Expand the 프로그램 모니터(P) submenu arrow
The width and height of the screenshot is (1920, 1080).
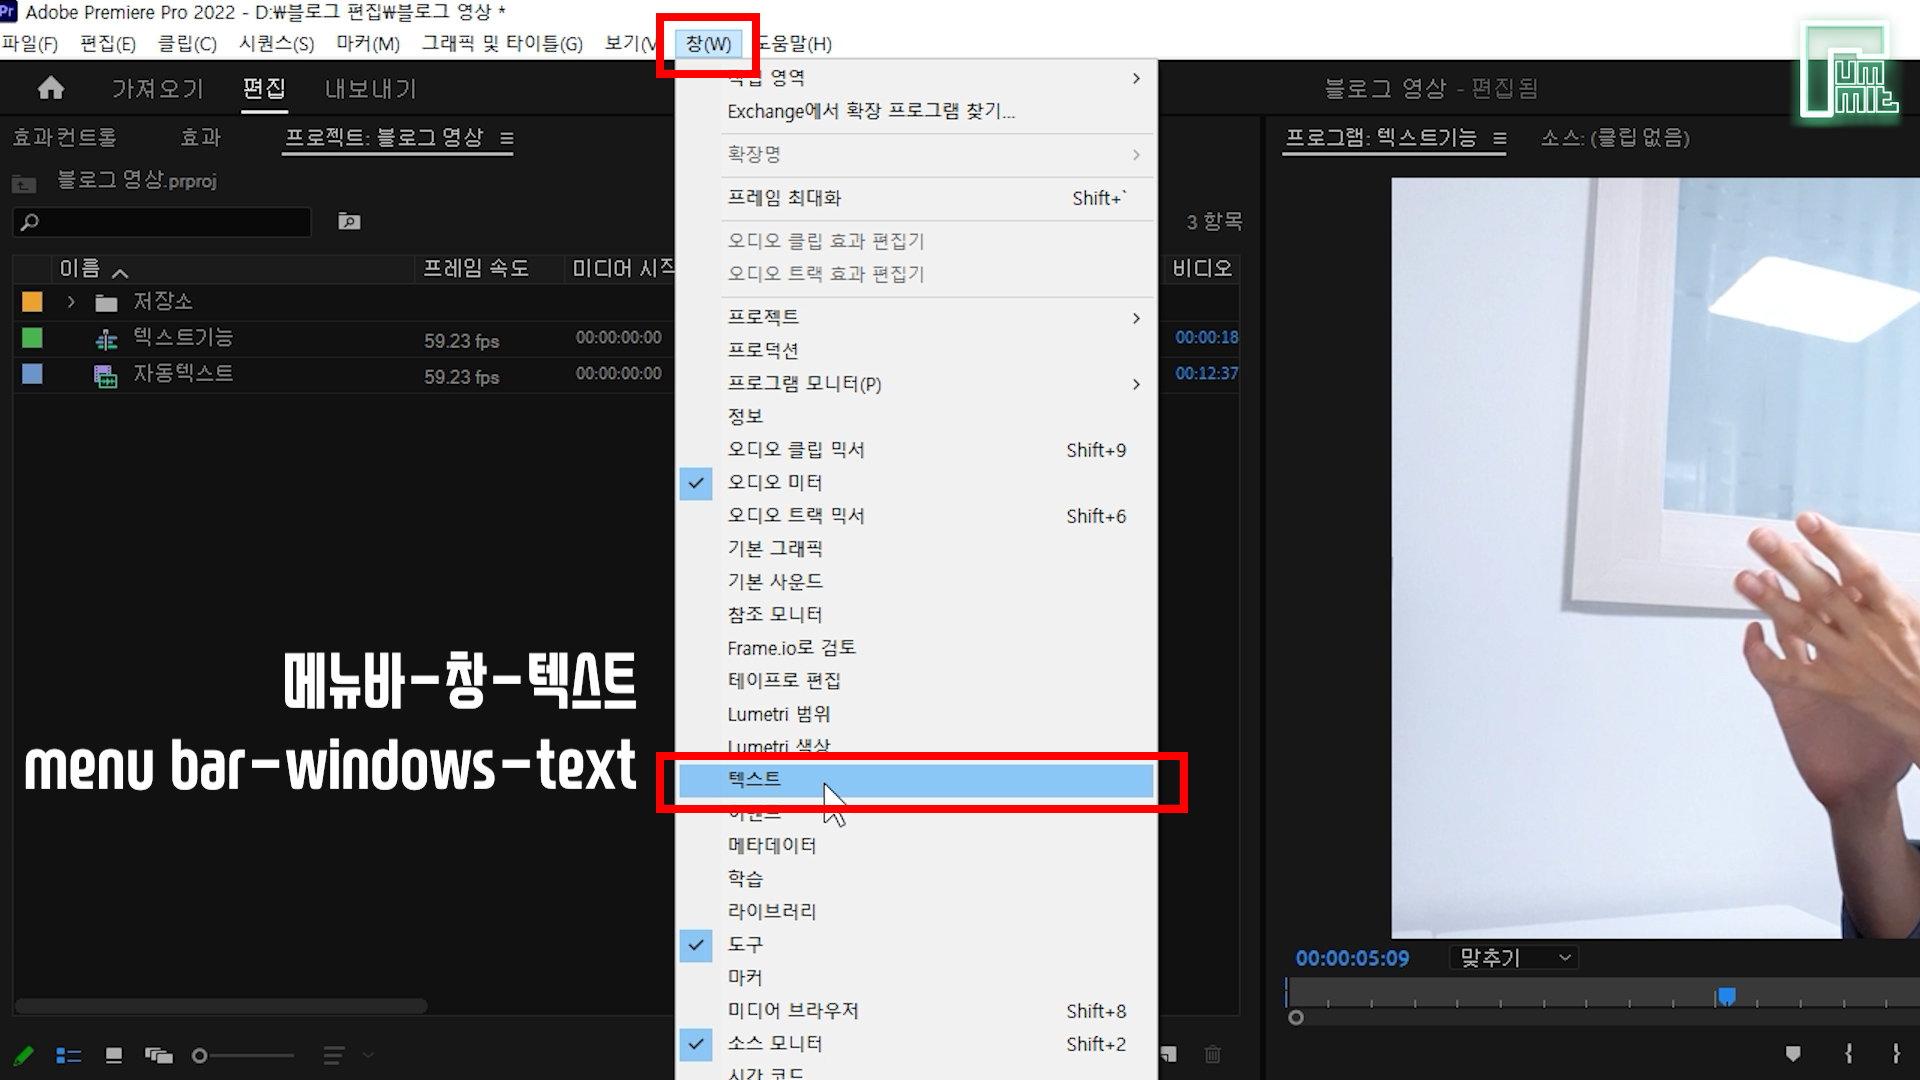pos(1136,384)
